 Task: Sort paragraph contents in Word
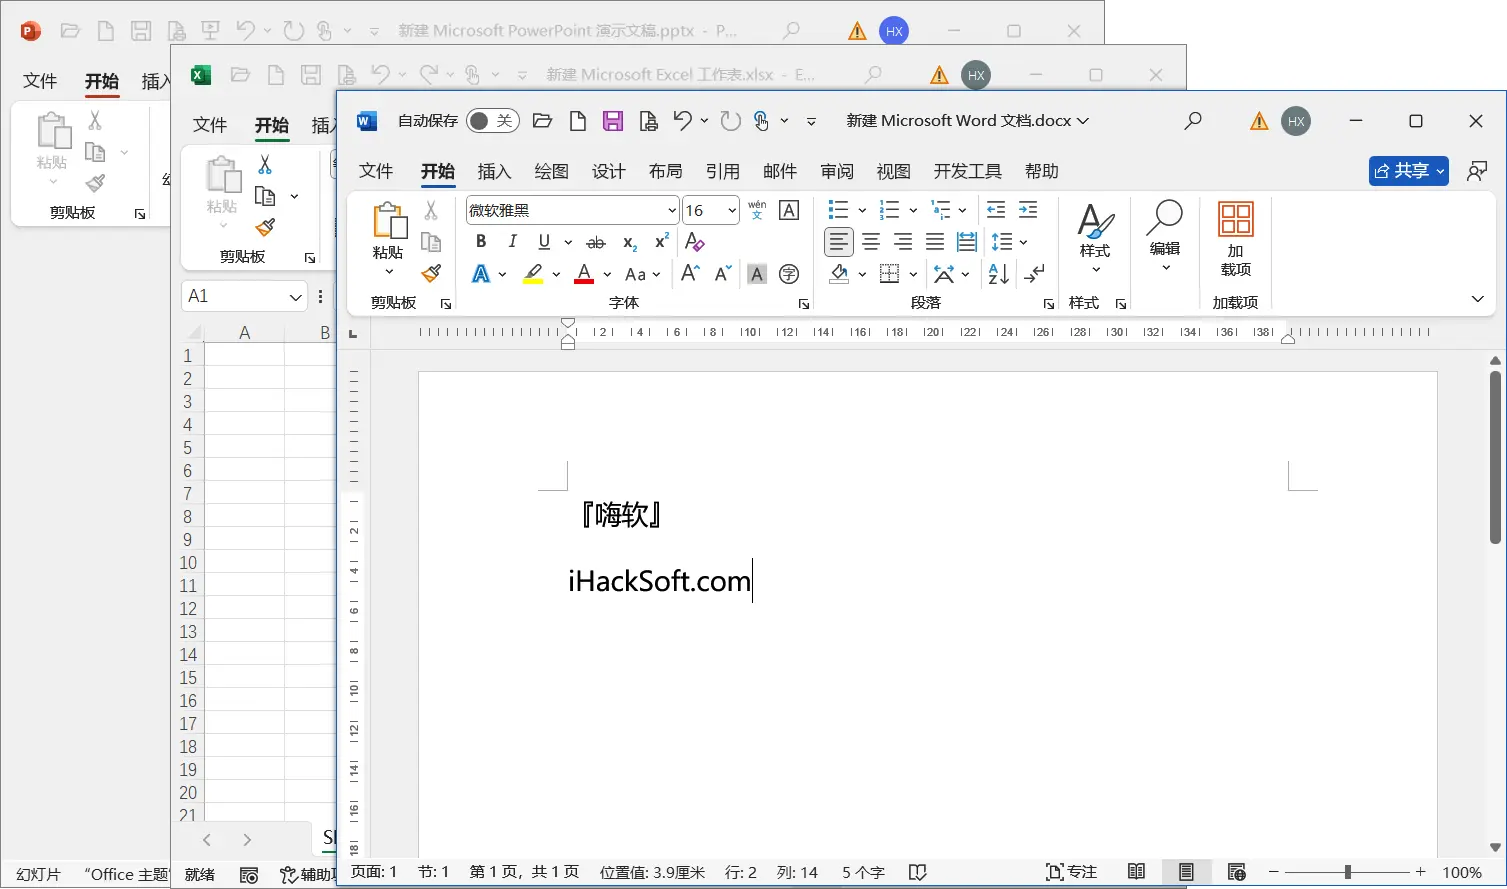pyautogui.click(x=998, y=274)
